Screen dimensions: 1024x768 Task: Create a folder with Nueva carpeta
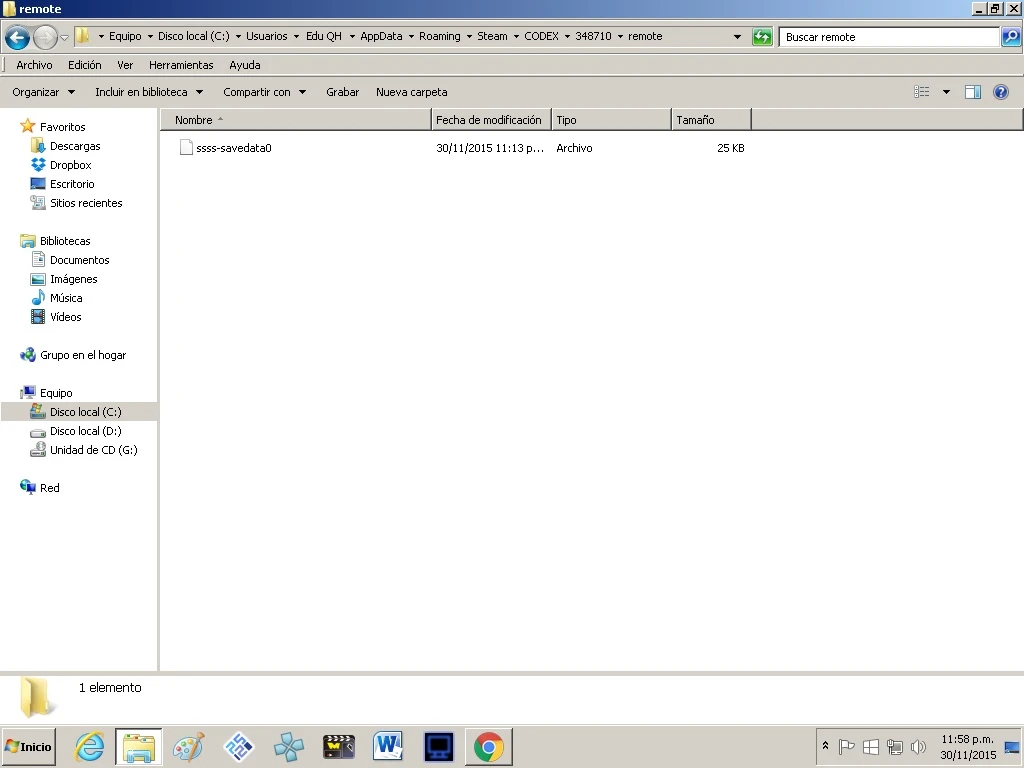coord(411,92)
